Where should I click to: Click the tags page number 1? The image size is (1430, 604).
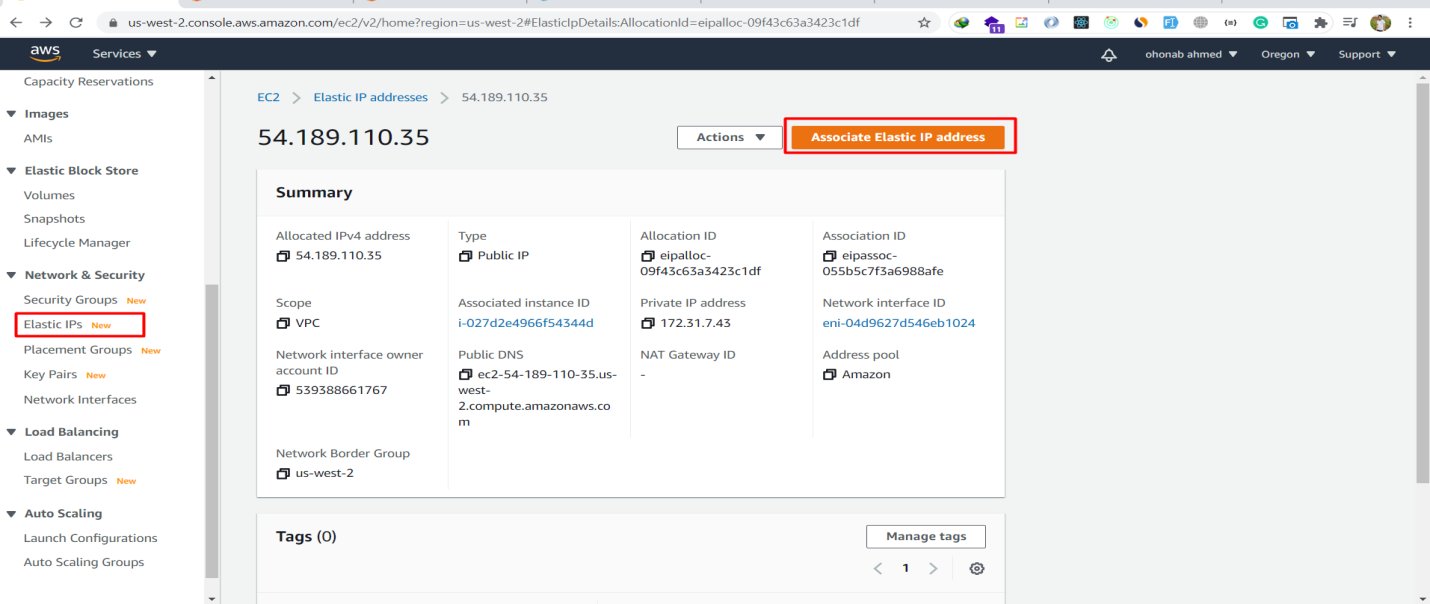point(906,568)
